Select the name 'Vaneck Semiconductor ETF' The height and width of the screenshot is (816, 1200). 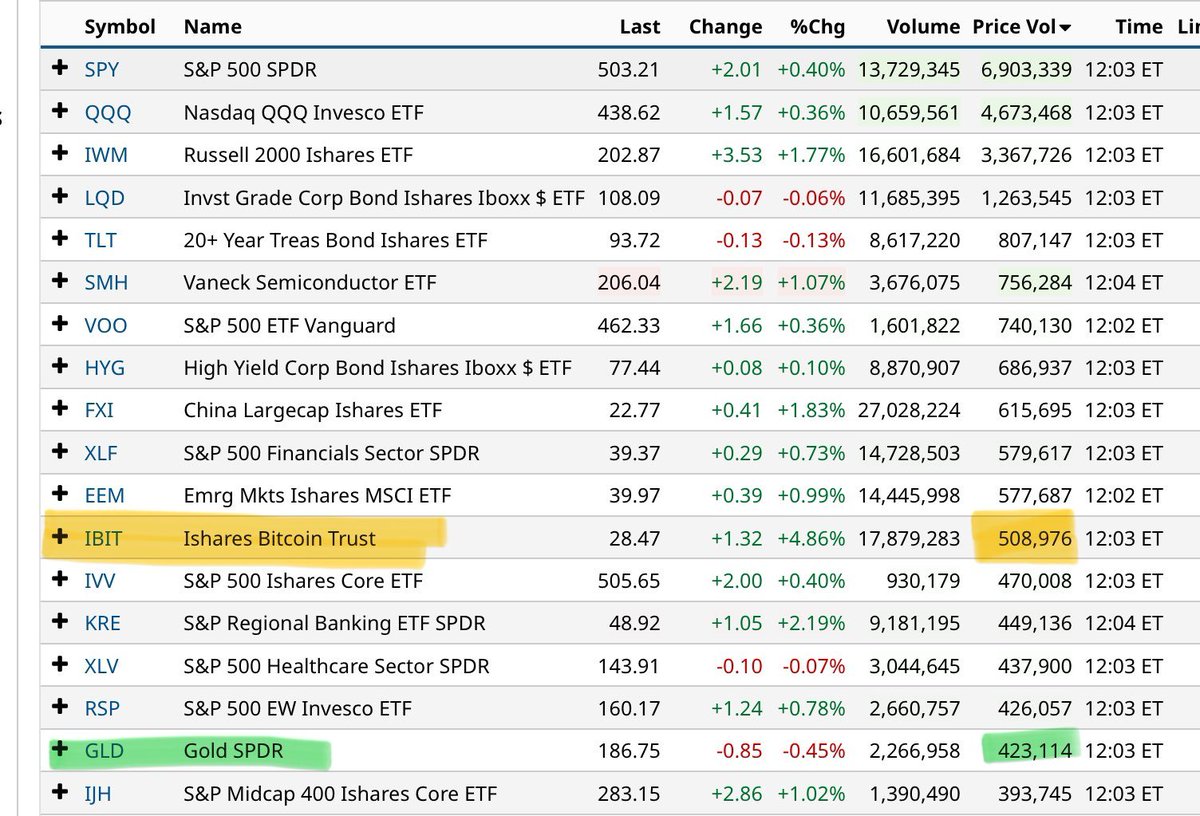click(x=310, y=283)
